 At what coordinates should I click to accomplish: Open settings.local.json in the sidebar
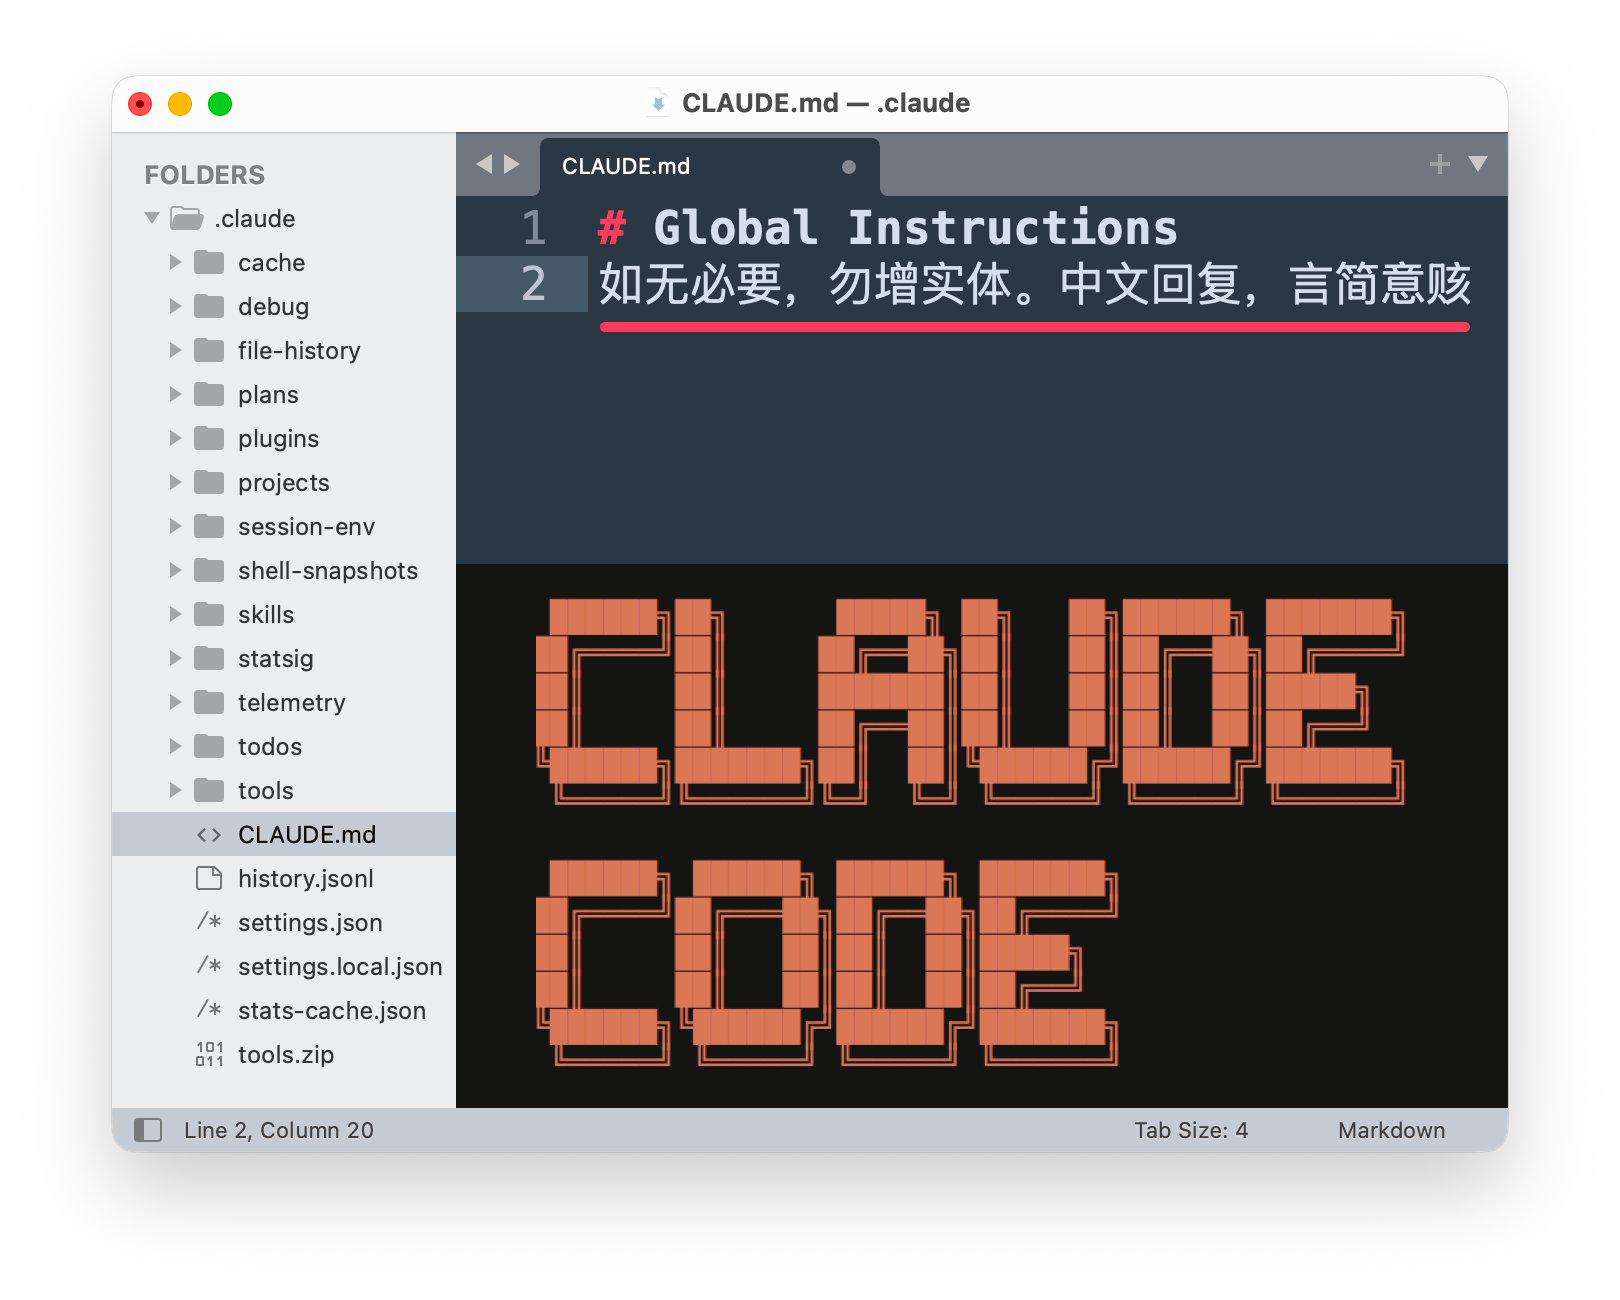(339, 966)
